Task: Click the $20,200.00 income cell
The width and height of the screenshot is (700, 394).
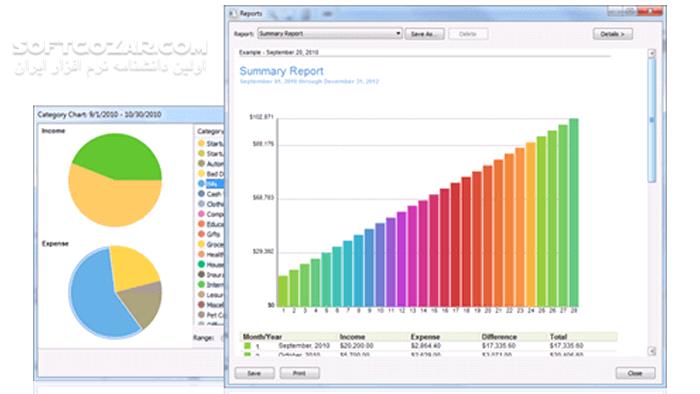Action: (x=357, y=345)
